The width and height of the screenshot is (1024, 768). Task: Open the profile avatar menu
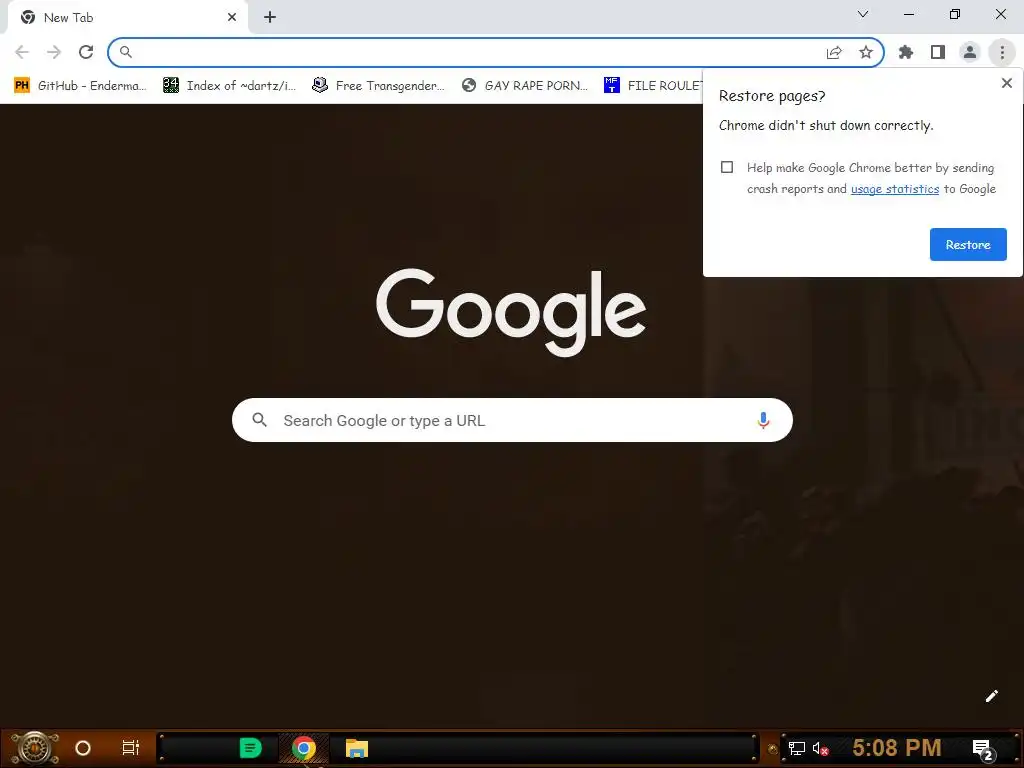tap(970, 52)
